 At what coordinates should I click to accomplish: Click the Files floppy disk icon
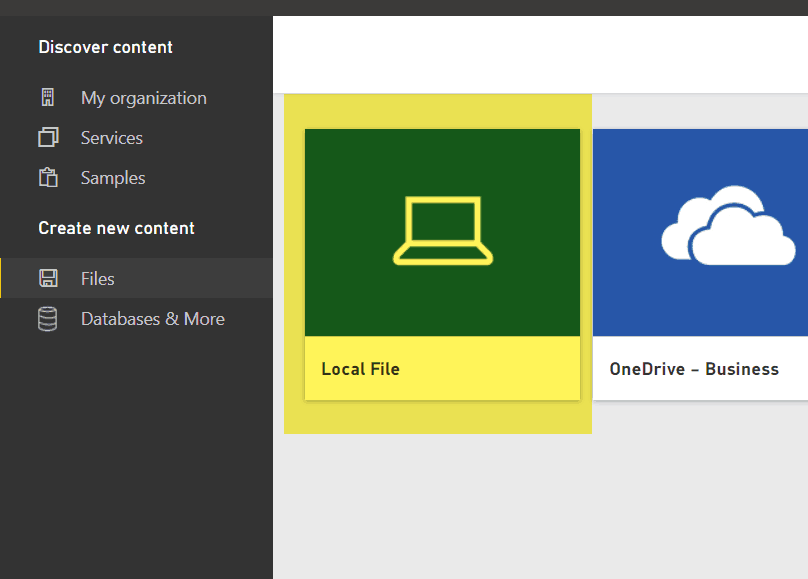point(47,279)
